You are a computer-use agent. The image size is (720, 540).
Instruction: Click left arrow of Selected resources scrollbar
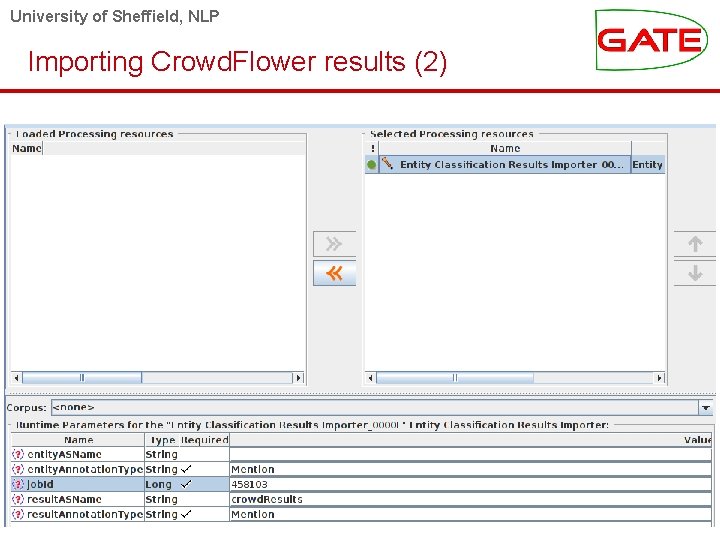point(371,378)
